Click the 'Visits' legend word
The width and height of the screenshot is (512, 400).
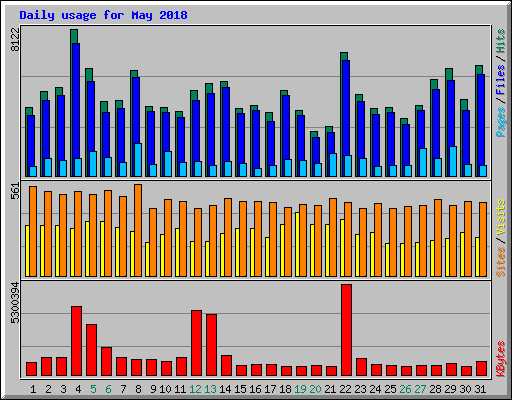pyautogui.click(x=501, y=218)
